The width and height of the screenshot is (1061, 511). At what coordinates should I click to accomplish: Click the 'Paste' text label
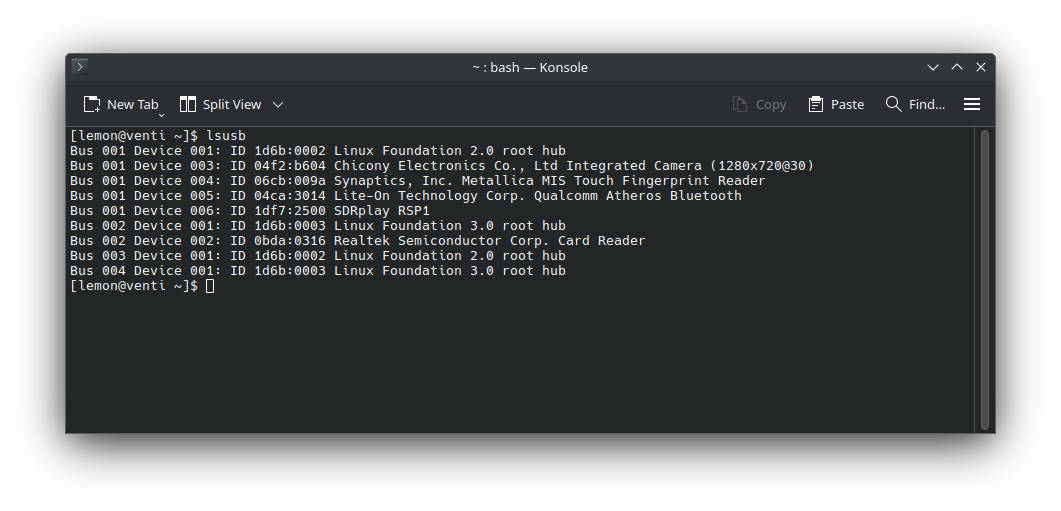(847, 104)
